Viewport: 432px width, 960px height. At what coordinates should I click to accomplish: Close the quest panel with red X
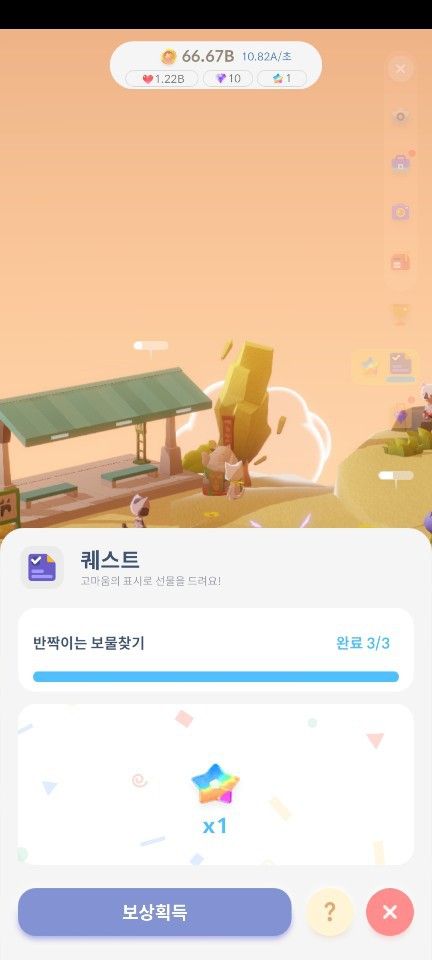click(390, 912)
